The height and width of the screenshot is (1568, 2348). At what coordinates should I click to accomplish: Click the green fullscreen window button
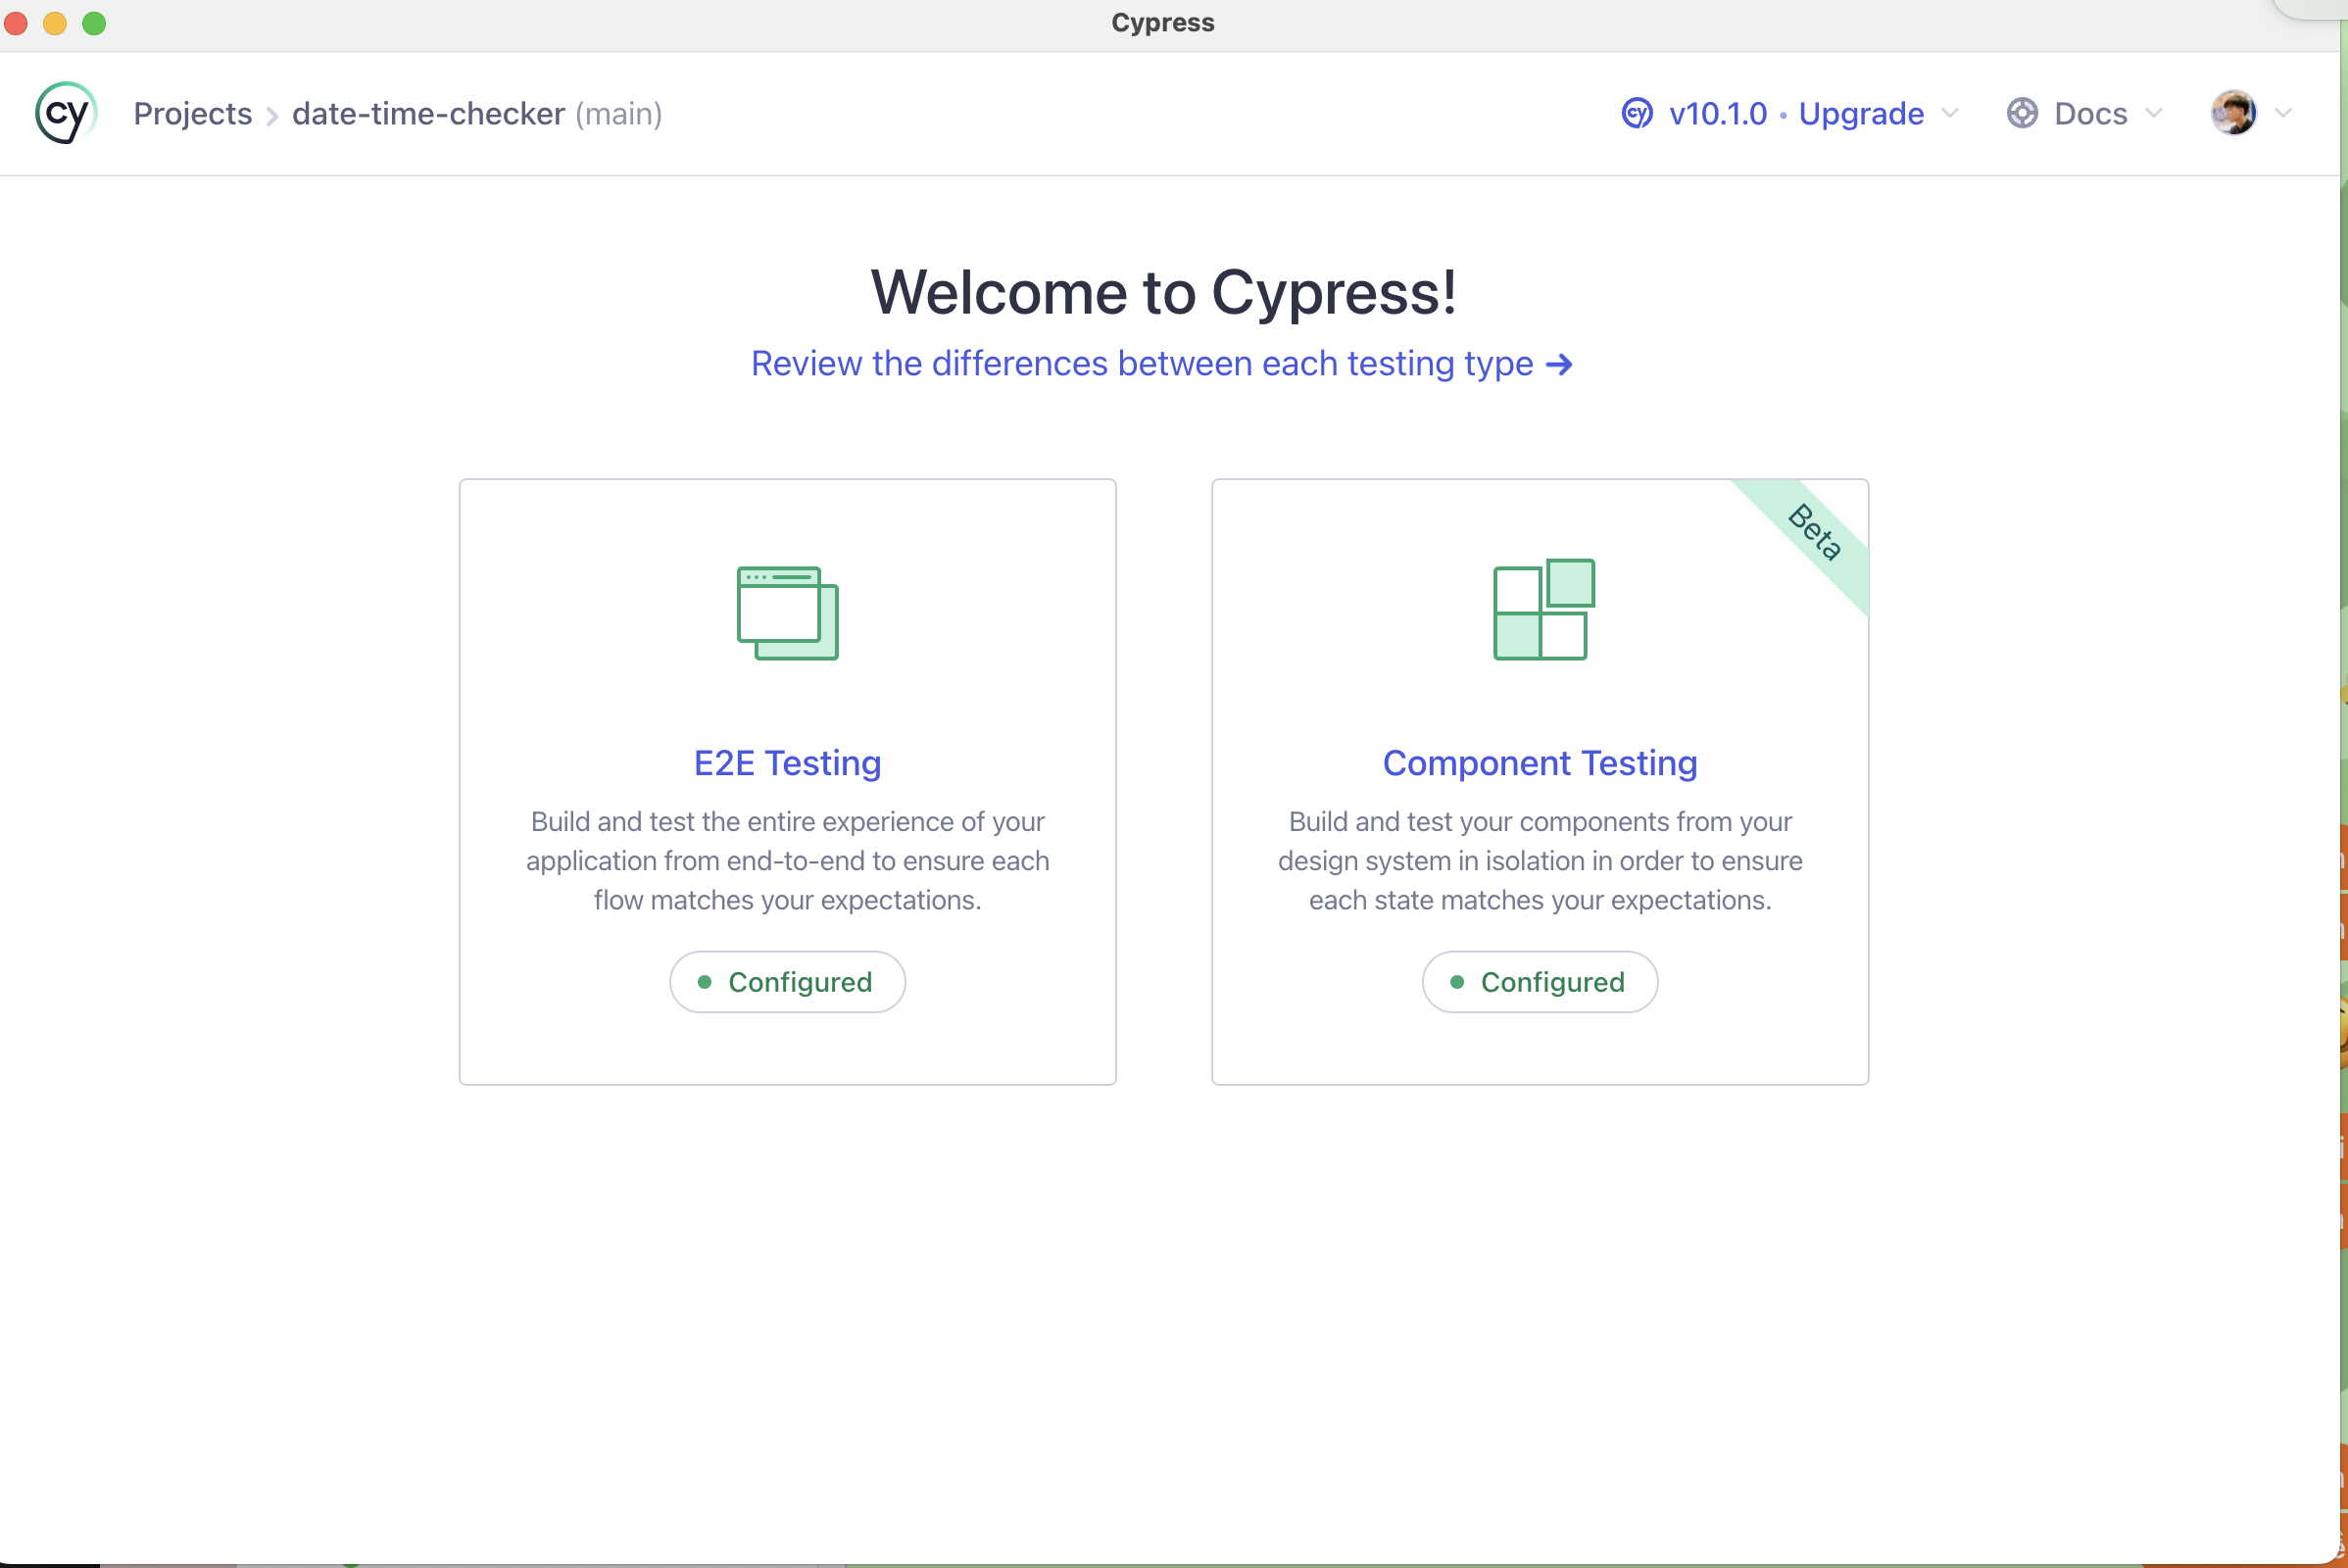click(x=94, y=23)
